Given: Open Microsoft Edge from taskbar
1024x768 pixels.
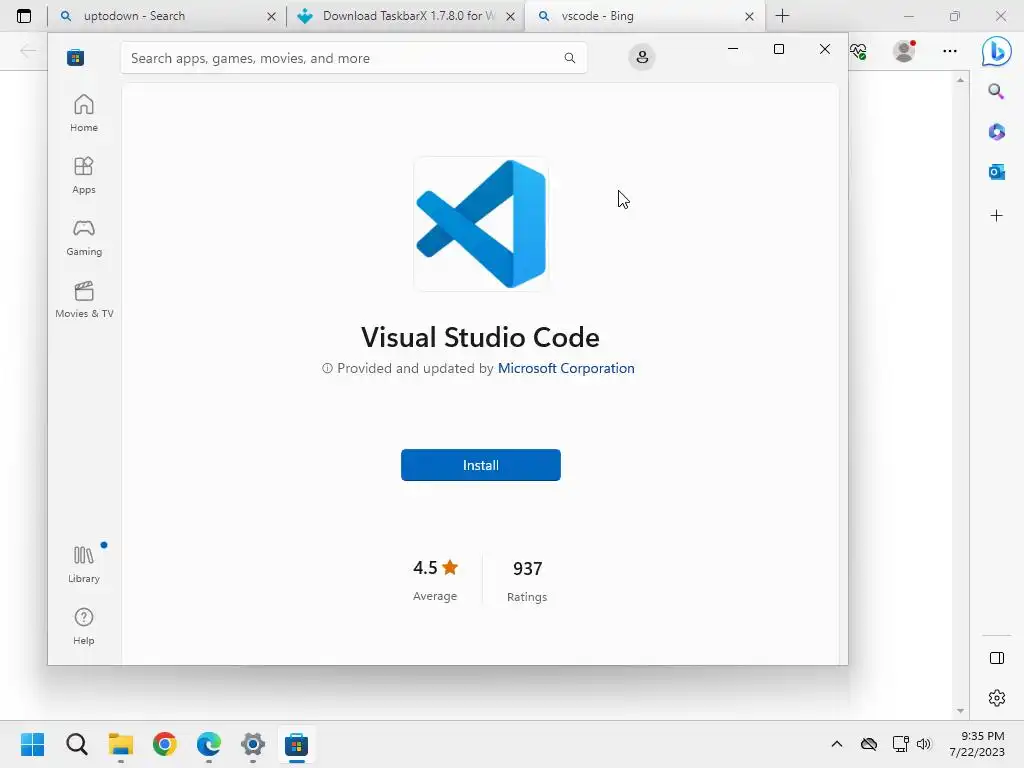Looking at the screenshot, I should (209, 744).
